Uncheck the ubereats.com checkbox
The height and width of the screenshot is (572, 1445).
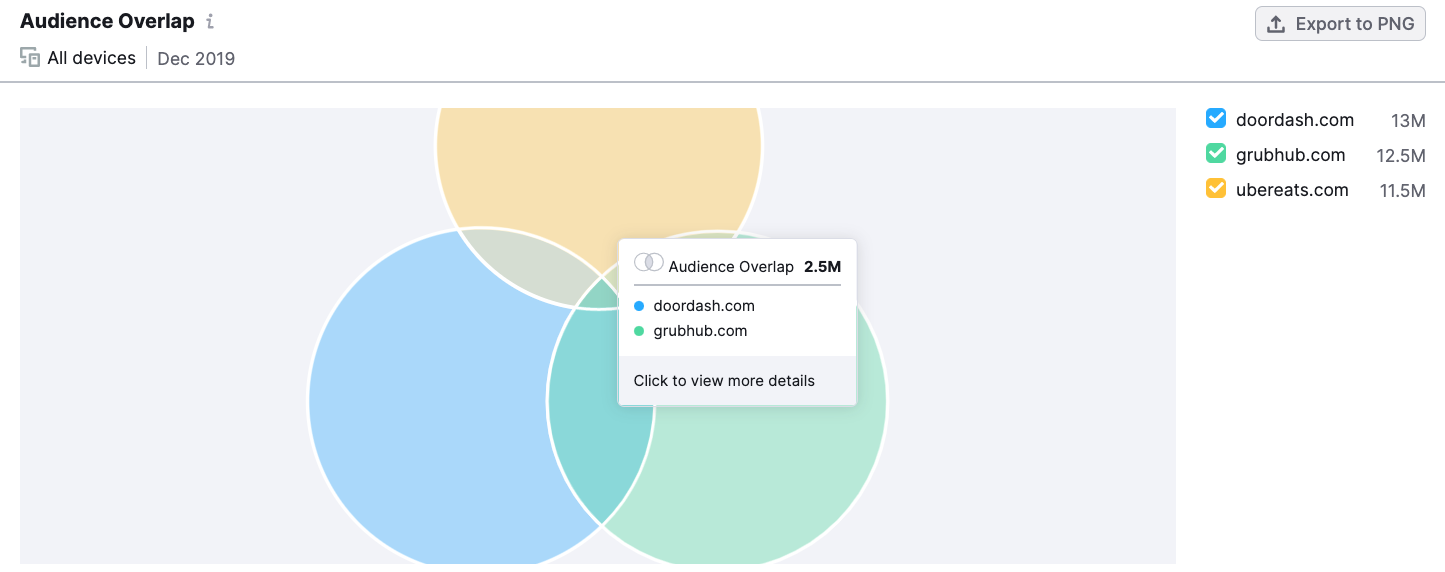(1216, 188)
